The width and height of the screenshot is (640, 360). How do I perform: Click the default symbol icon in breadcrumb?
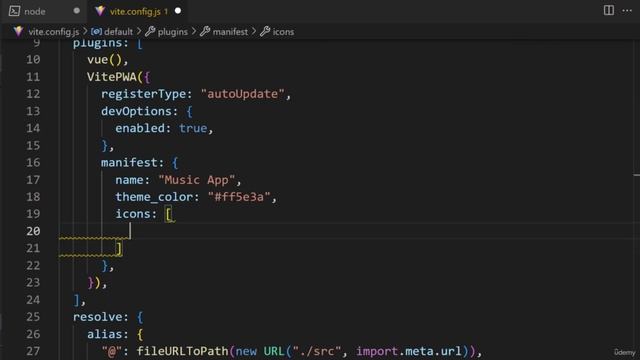click(x=96, y=31)
